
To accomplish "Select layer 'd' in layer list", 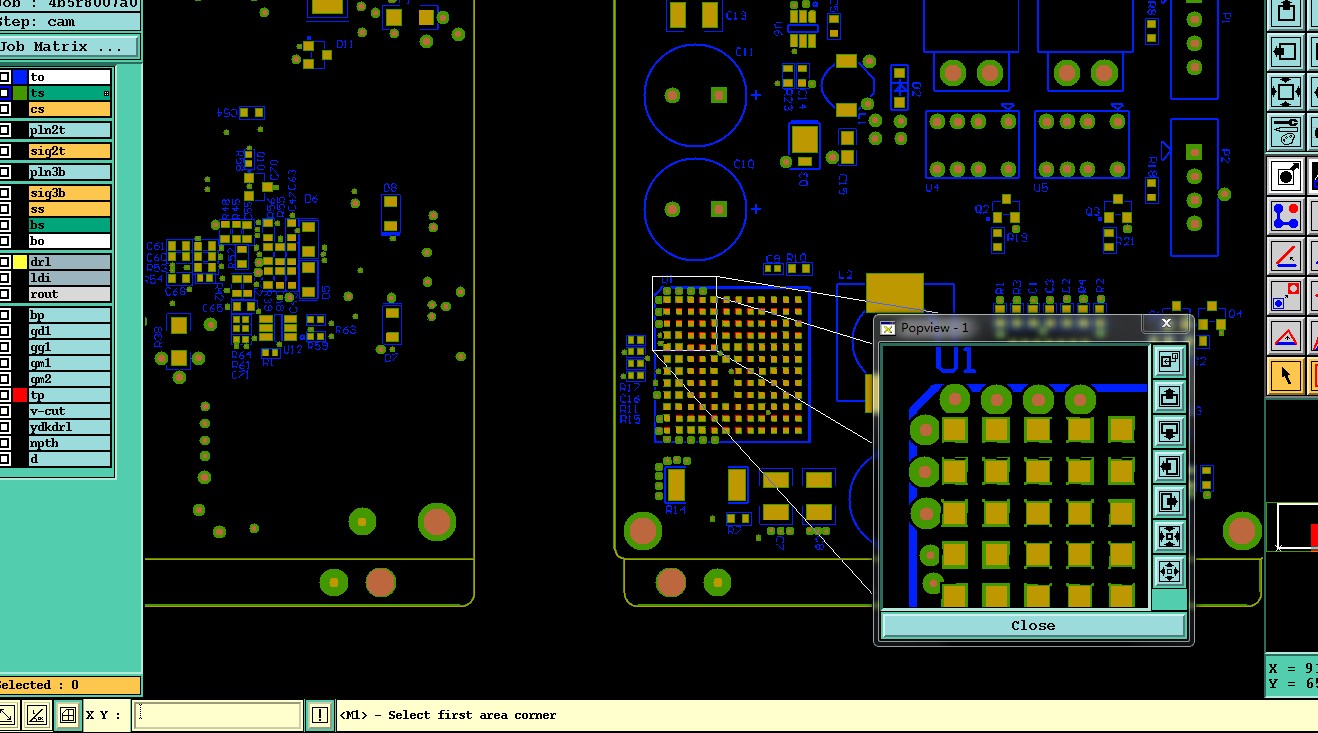I will click(69, 459).
